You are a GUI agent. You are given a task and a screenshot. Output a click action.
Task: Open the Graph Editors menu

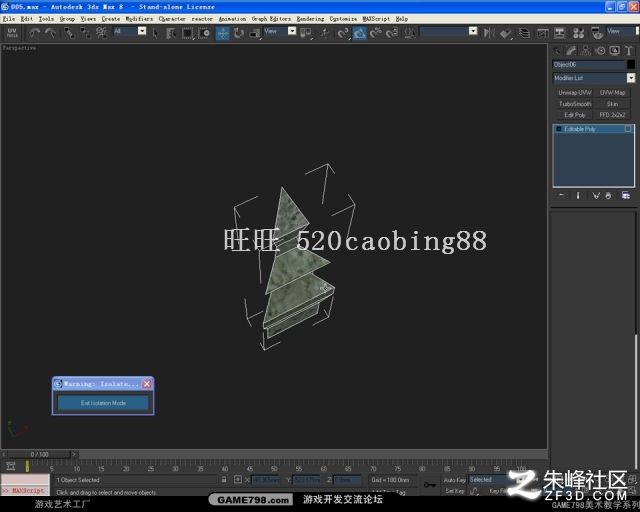(271, 19)
